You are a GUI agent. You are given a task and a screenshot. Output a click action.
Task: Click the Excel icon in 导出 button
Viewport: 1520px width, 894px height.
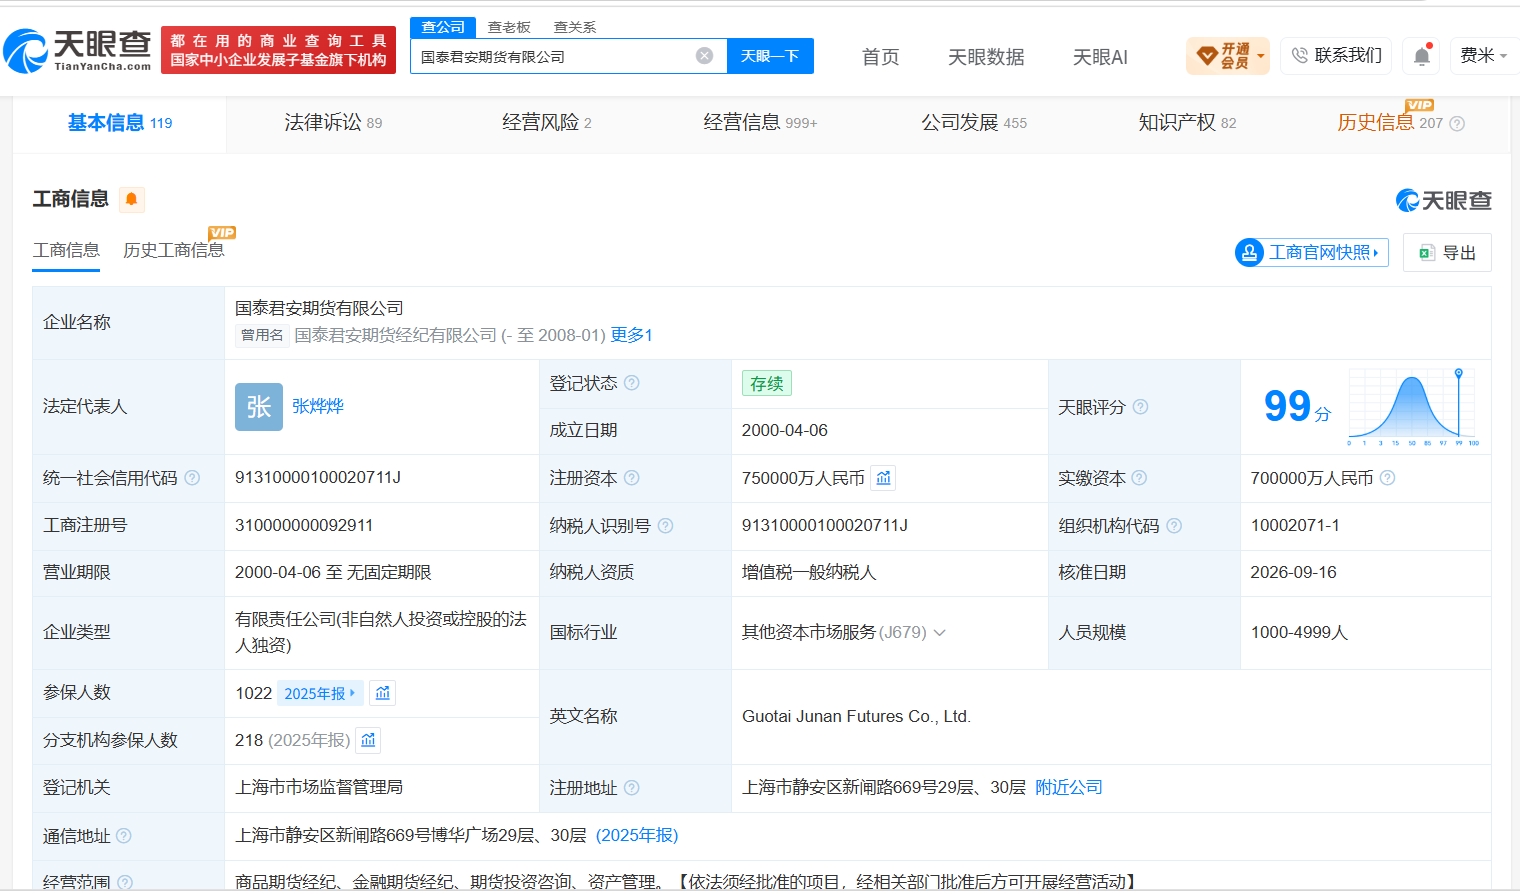pyautogui.click(x=1427, y=253)
